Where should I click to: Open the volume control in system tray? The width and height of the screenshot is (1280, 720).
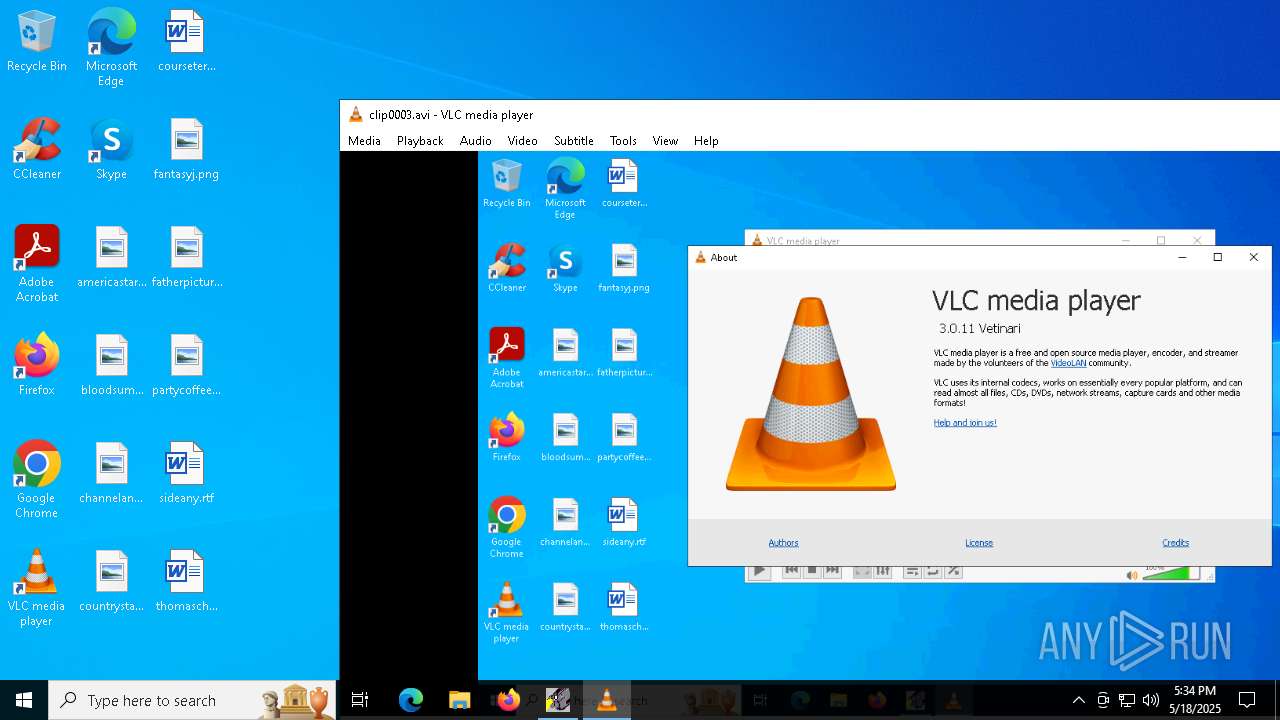coord(1151,700)
